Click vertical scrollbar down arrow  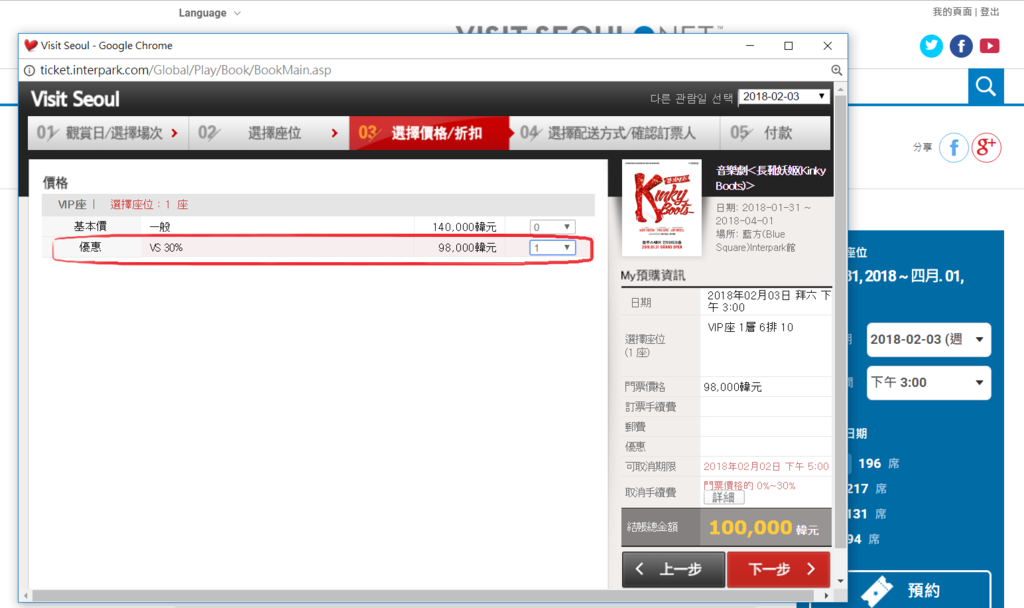pos(840,581)
